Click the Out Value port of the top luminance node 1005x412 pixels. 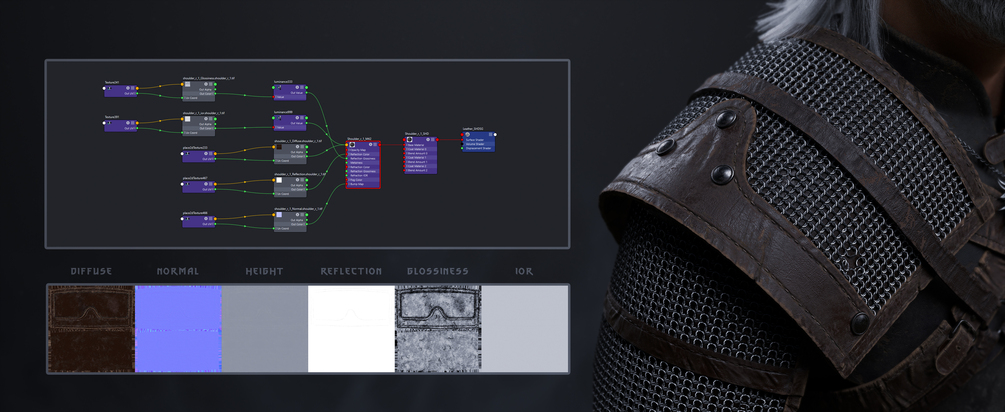point(306,93)
